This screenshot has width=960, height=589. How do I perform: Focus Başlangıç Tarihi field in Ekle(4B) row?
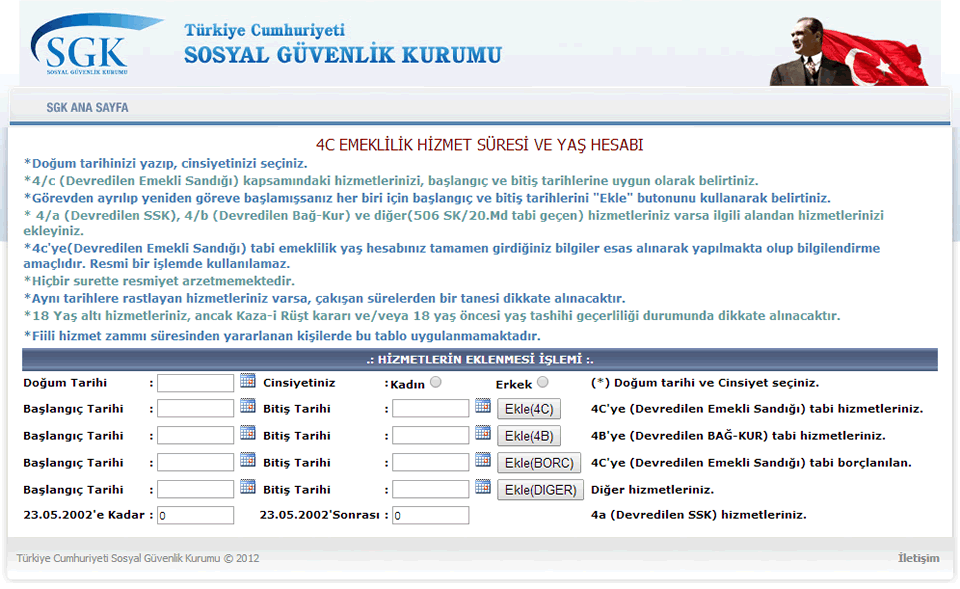tap(195, 435)
